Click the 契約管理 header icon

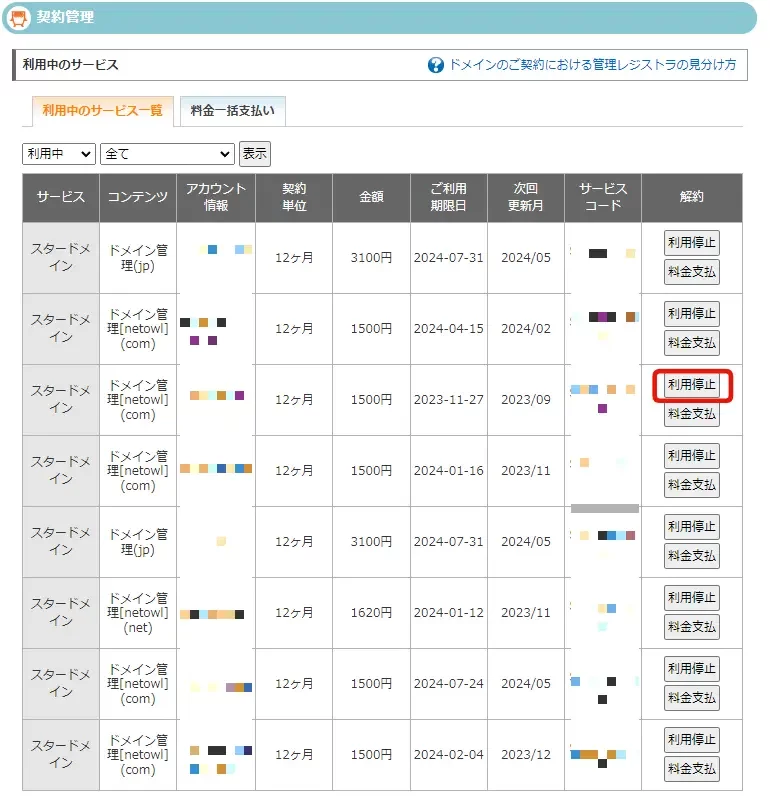19,17
